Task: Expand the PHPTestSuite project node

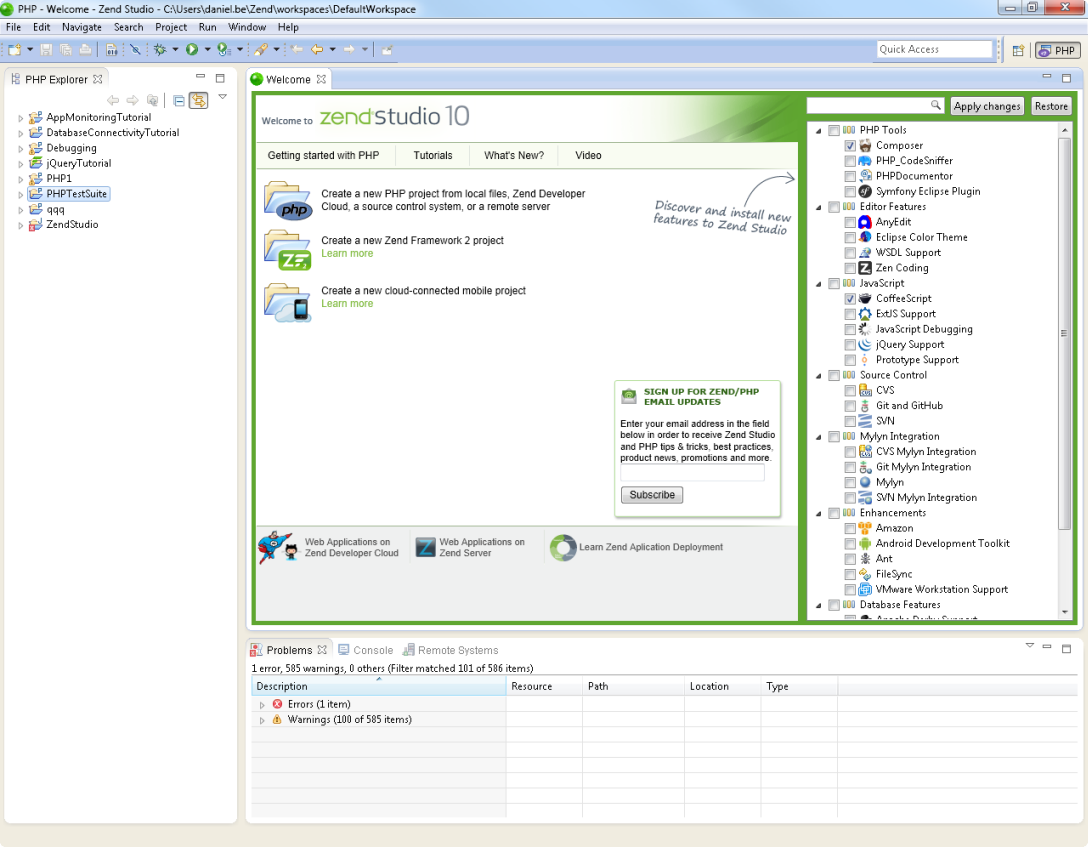Action: point(21,194)
